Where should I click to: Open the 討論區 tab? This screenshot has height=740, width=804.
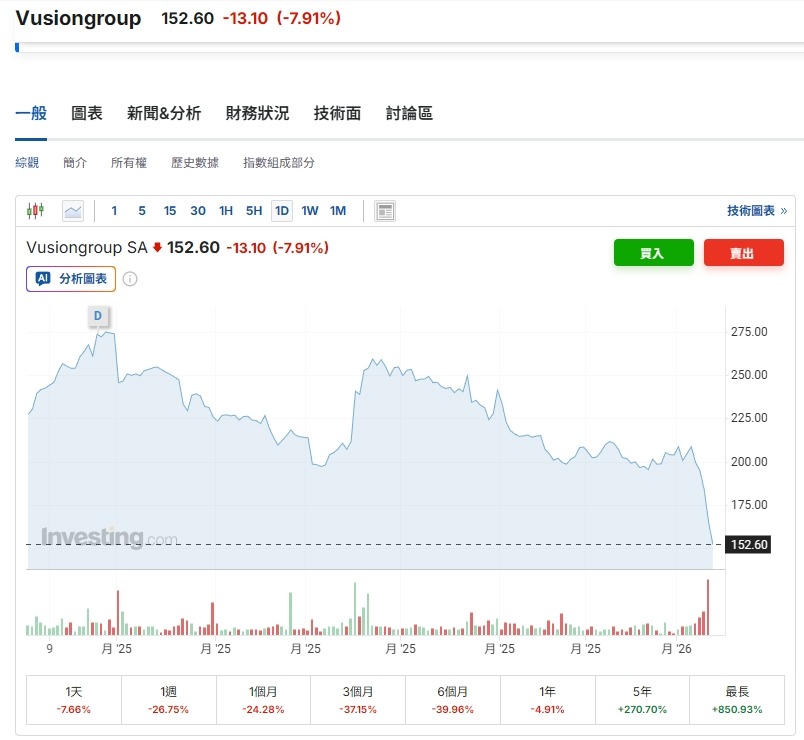(x=409, y=113)
